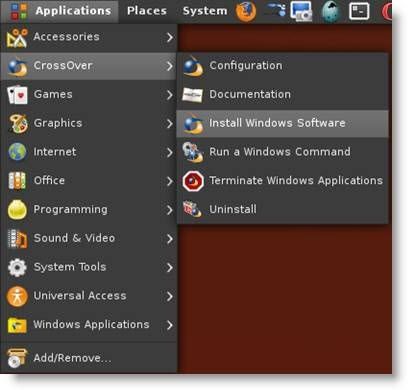This screenshot has width=408, height=390.
Task: Open the Accessories menu label
Action: click(x=66, y=37)
